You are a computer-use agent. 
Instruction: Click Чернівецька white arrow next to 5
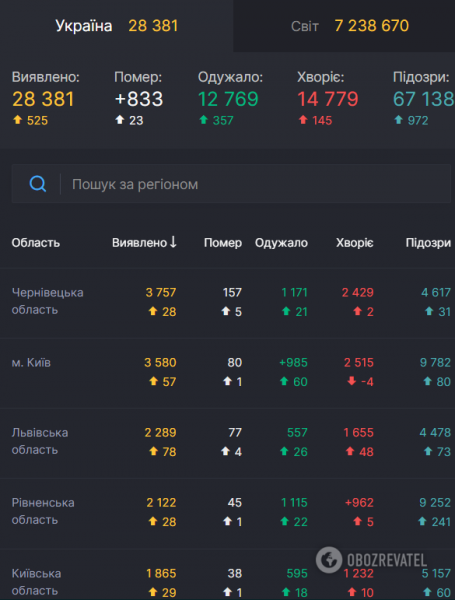pyautogui.click(x=226, y=311)
